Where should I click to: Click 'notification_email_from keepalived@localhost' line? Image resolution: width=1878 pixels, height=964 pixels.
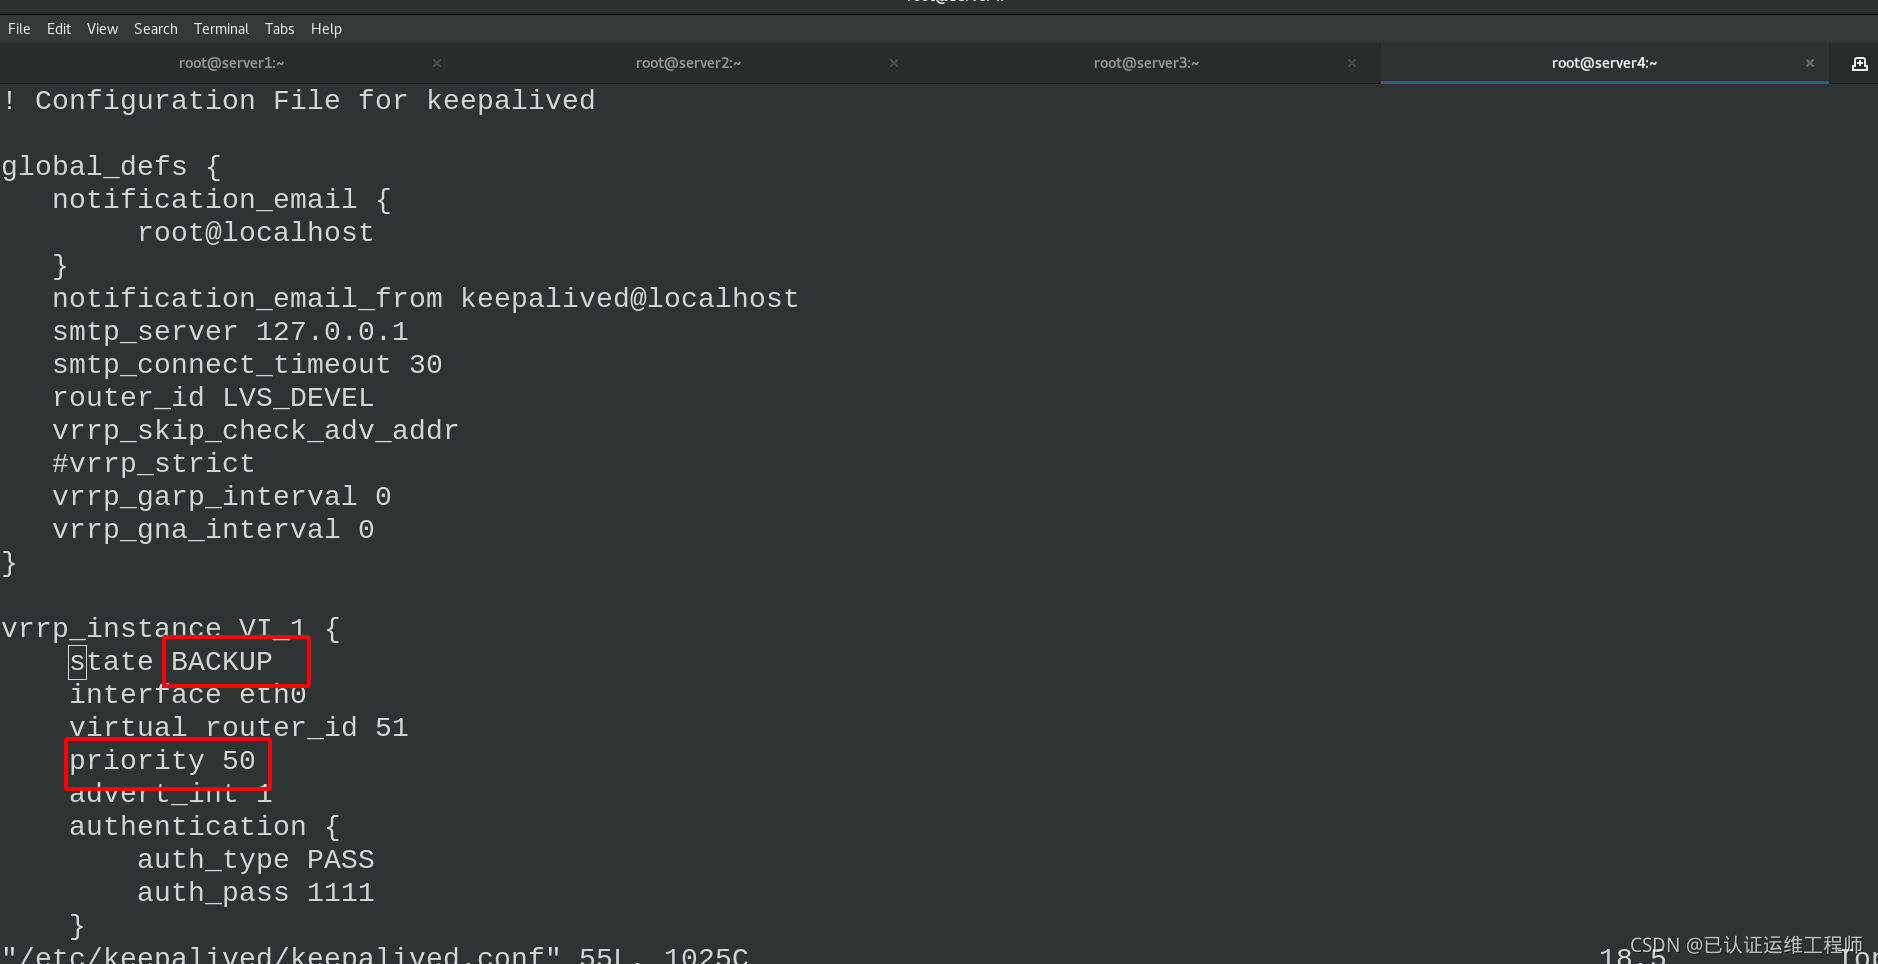point(425,299)
